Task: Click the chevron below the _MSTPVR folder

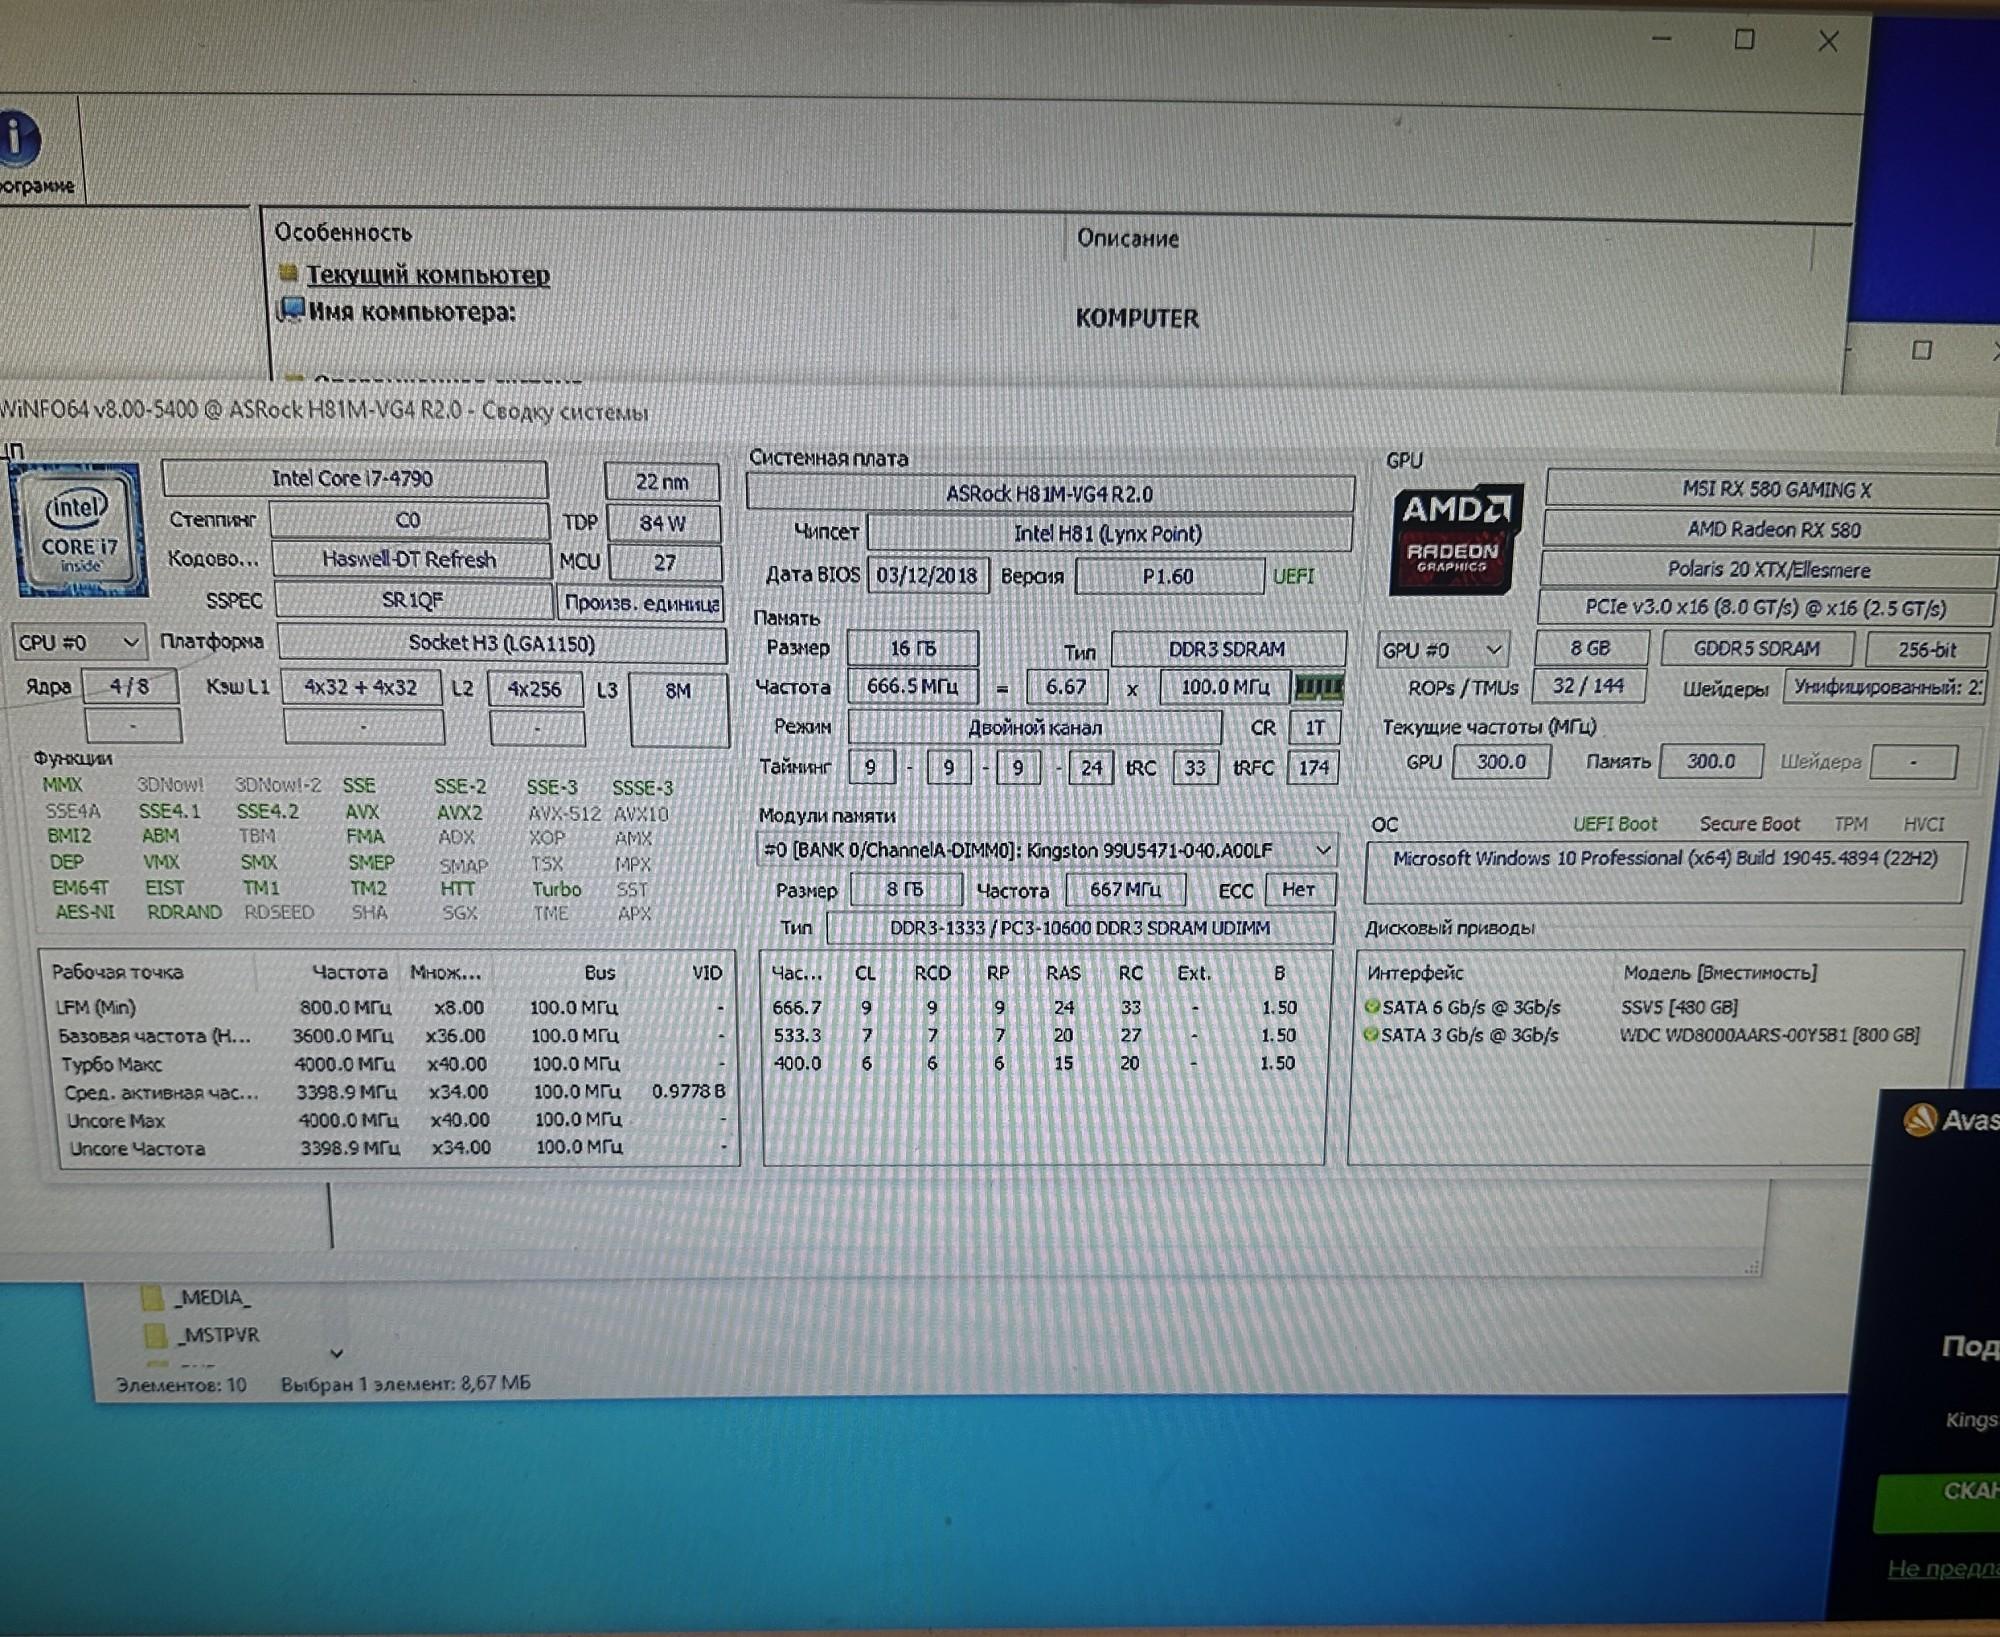Action: click(x=336, y=1354)
